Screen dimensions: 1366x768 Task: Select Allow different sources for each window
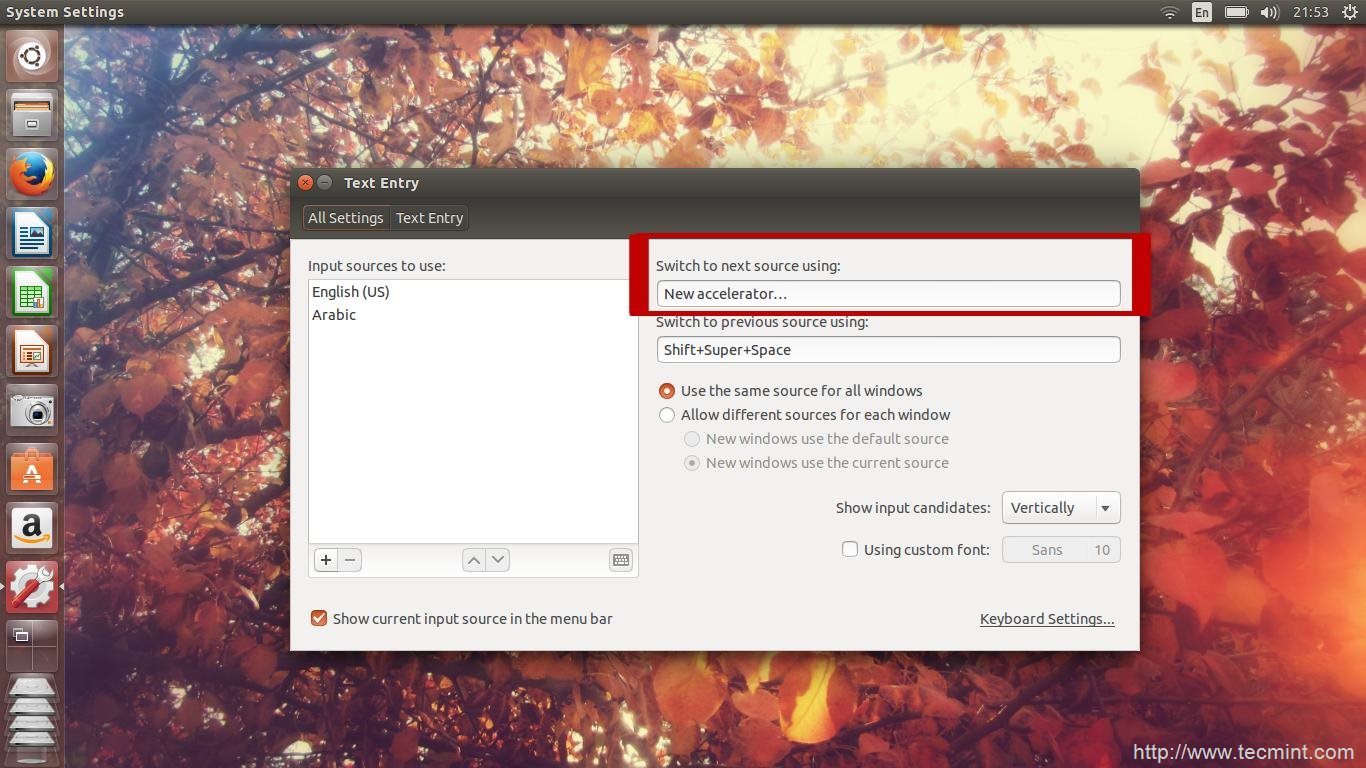(804, 415)
